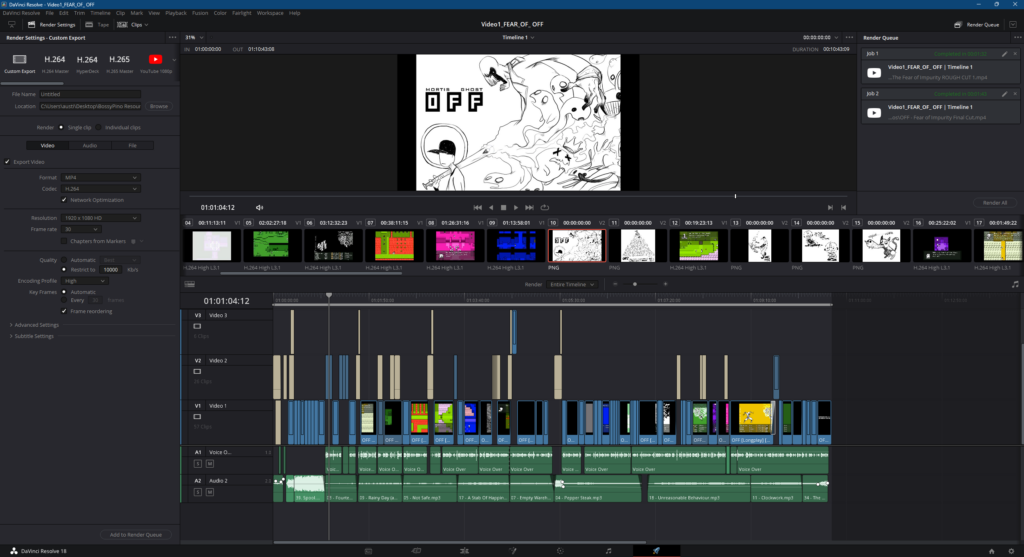Image resolution: width=1024 pixels, height=557 pixels.
Task: Click Browse button for file location
Action: 159,106
